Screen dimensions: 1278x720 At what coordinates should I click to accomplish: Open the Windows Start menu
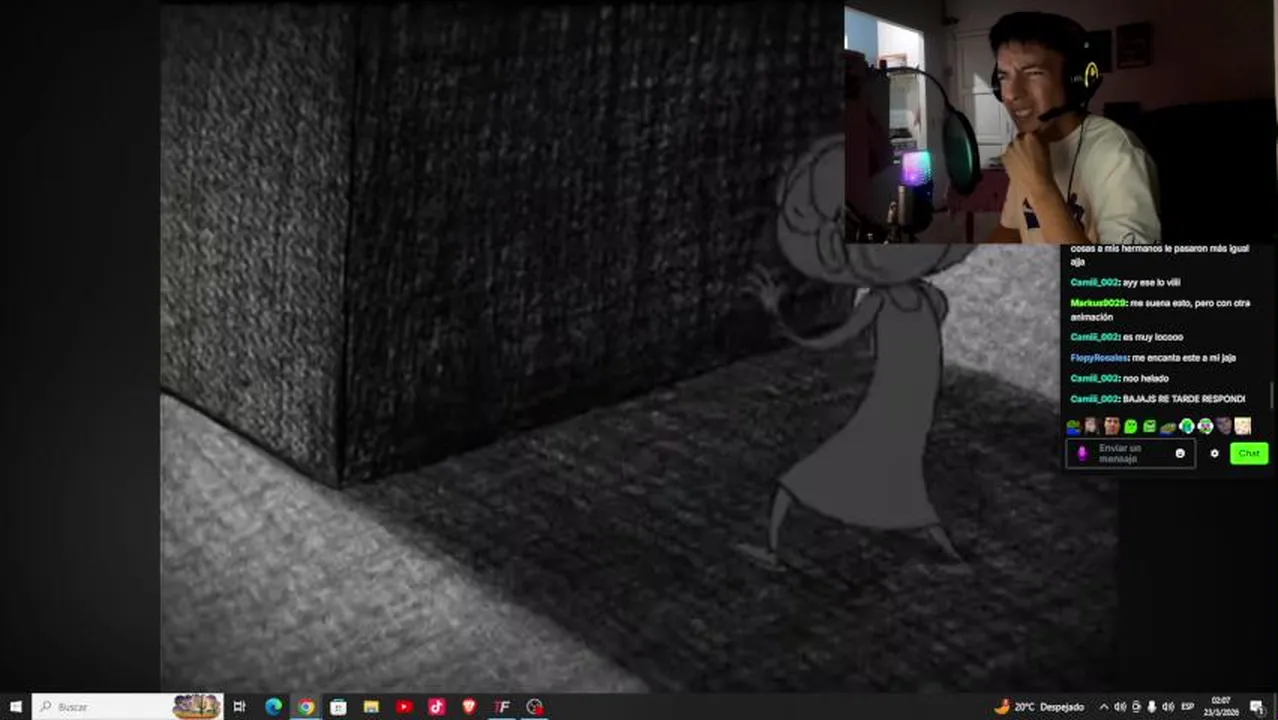click(15, 707)
